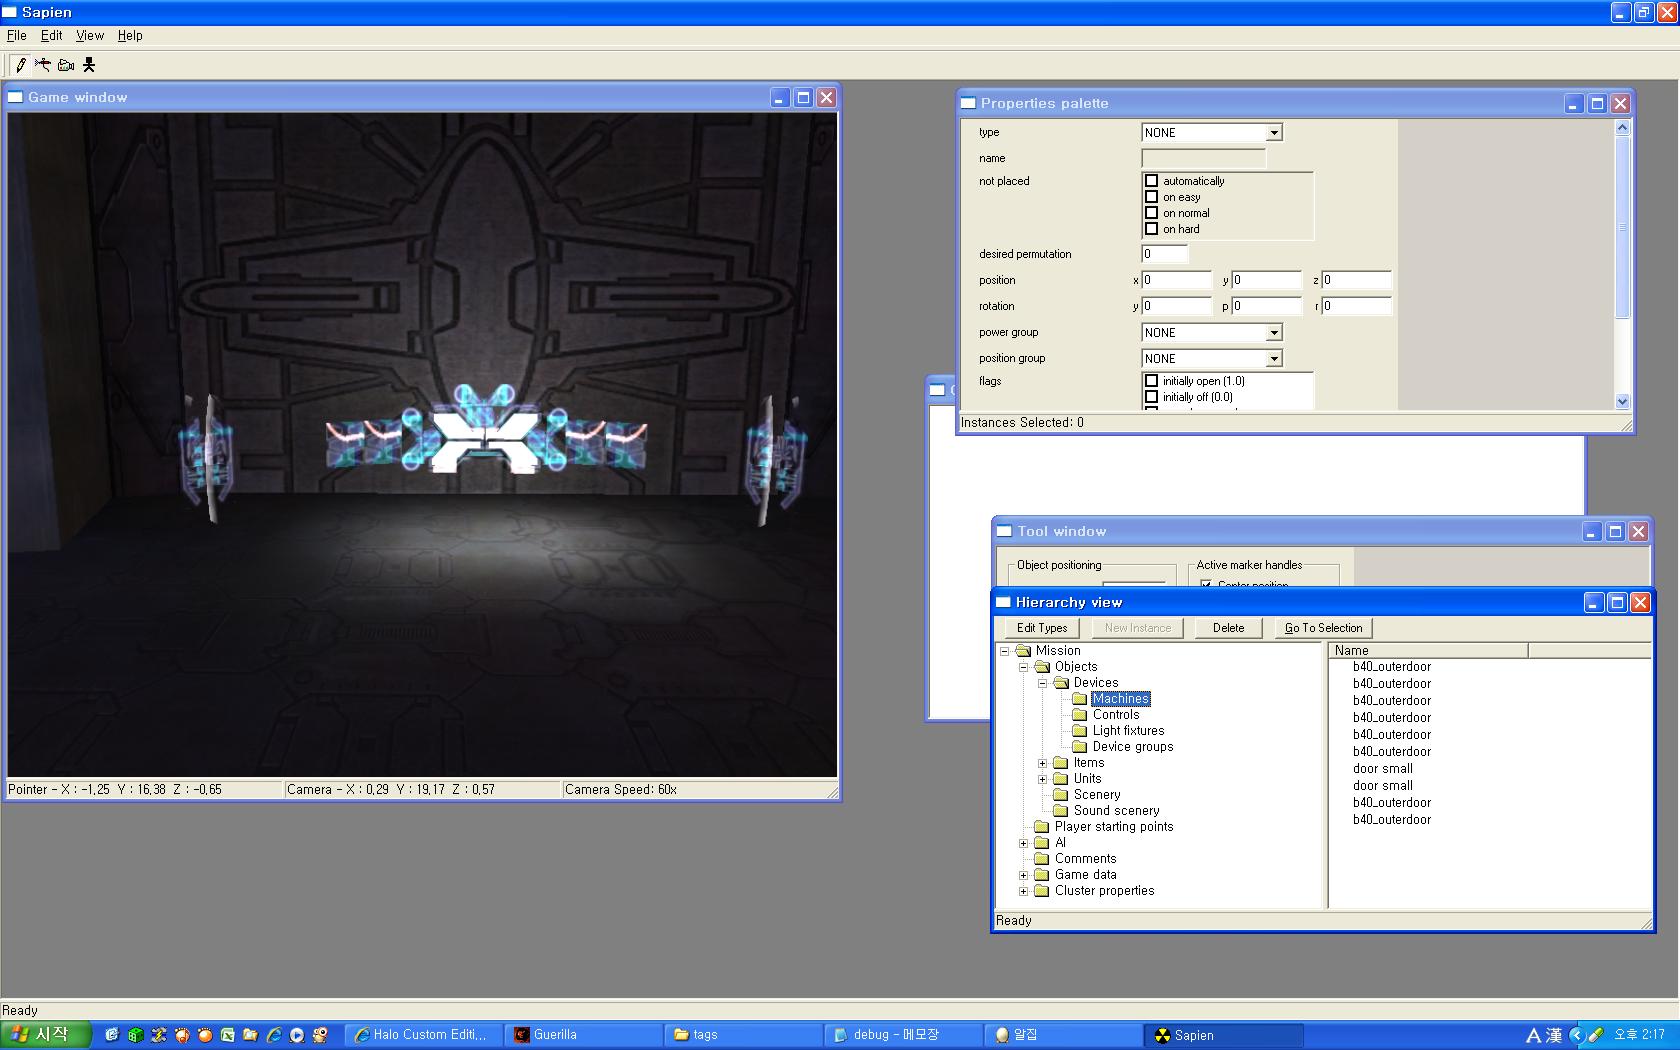Screen dimensions: 1680x1050
Task: Click the Go To Selection button
Action: pos(1323,628)
